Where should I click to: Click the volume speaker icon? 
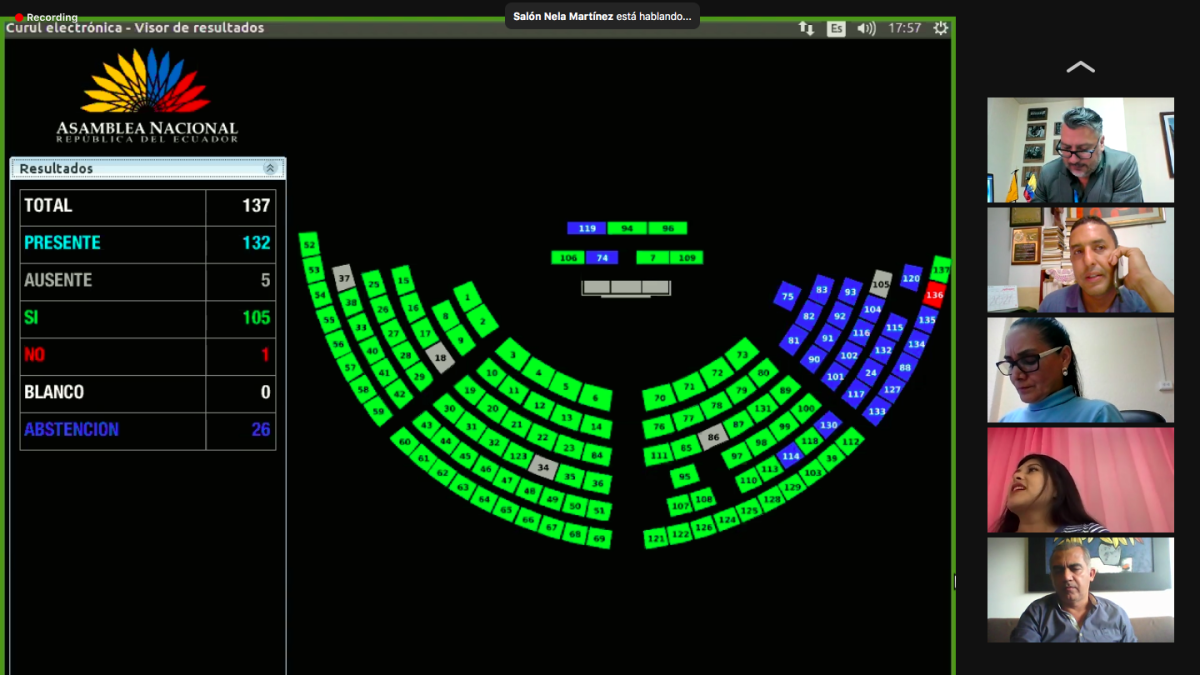tap(866, 28)
